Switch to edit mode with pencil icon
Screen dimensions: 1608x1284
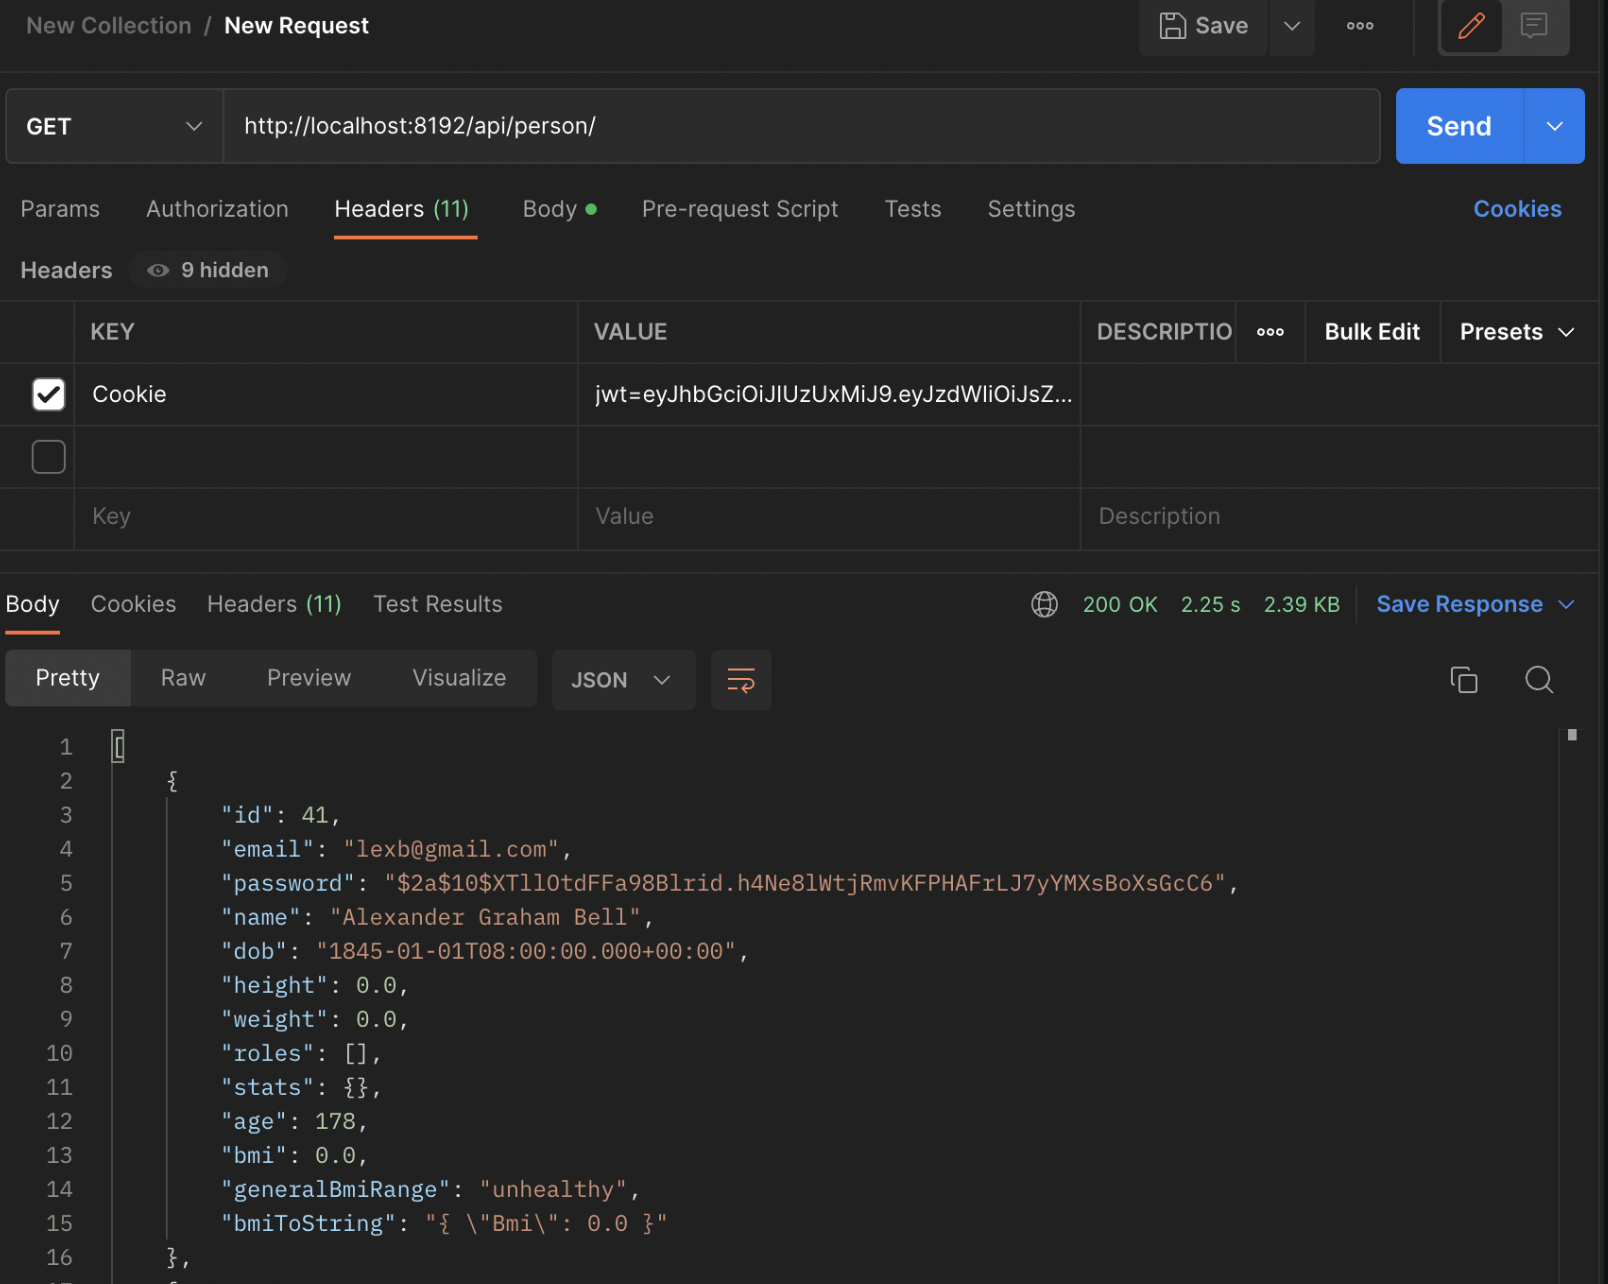1471,26
